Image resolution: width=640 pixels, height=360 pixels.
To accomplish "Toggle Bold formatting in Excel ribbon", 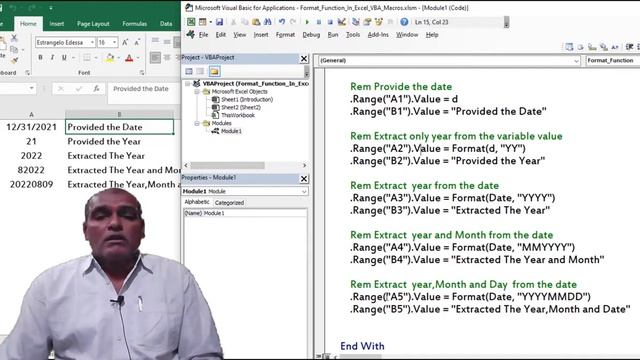I will tap(40, 58).
